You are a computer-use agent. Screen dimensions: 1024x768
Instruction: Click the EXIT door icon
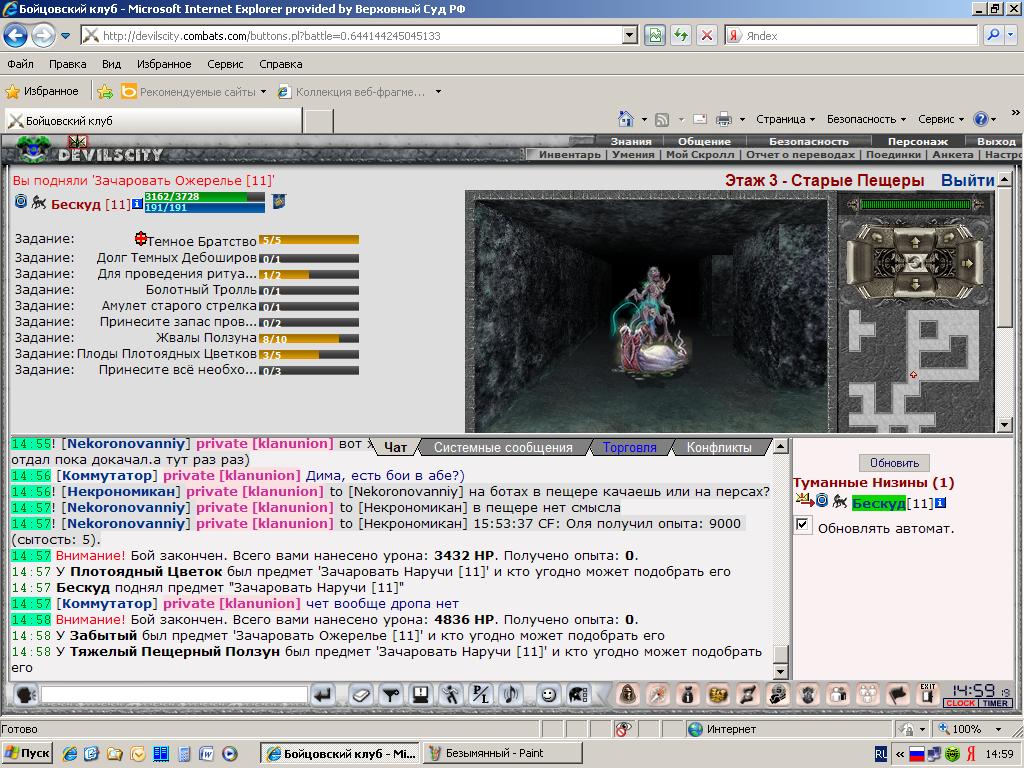(x=927, y=694)
